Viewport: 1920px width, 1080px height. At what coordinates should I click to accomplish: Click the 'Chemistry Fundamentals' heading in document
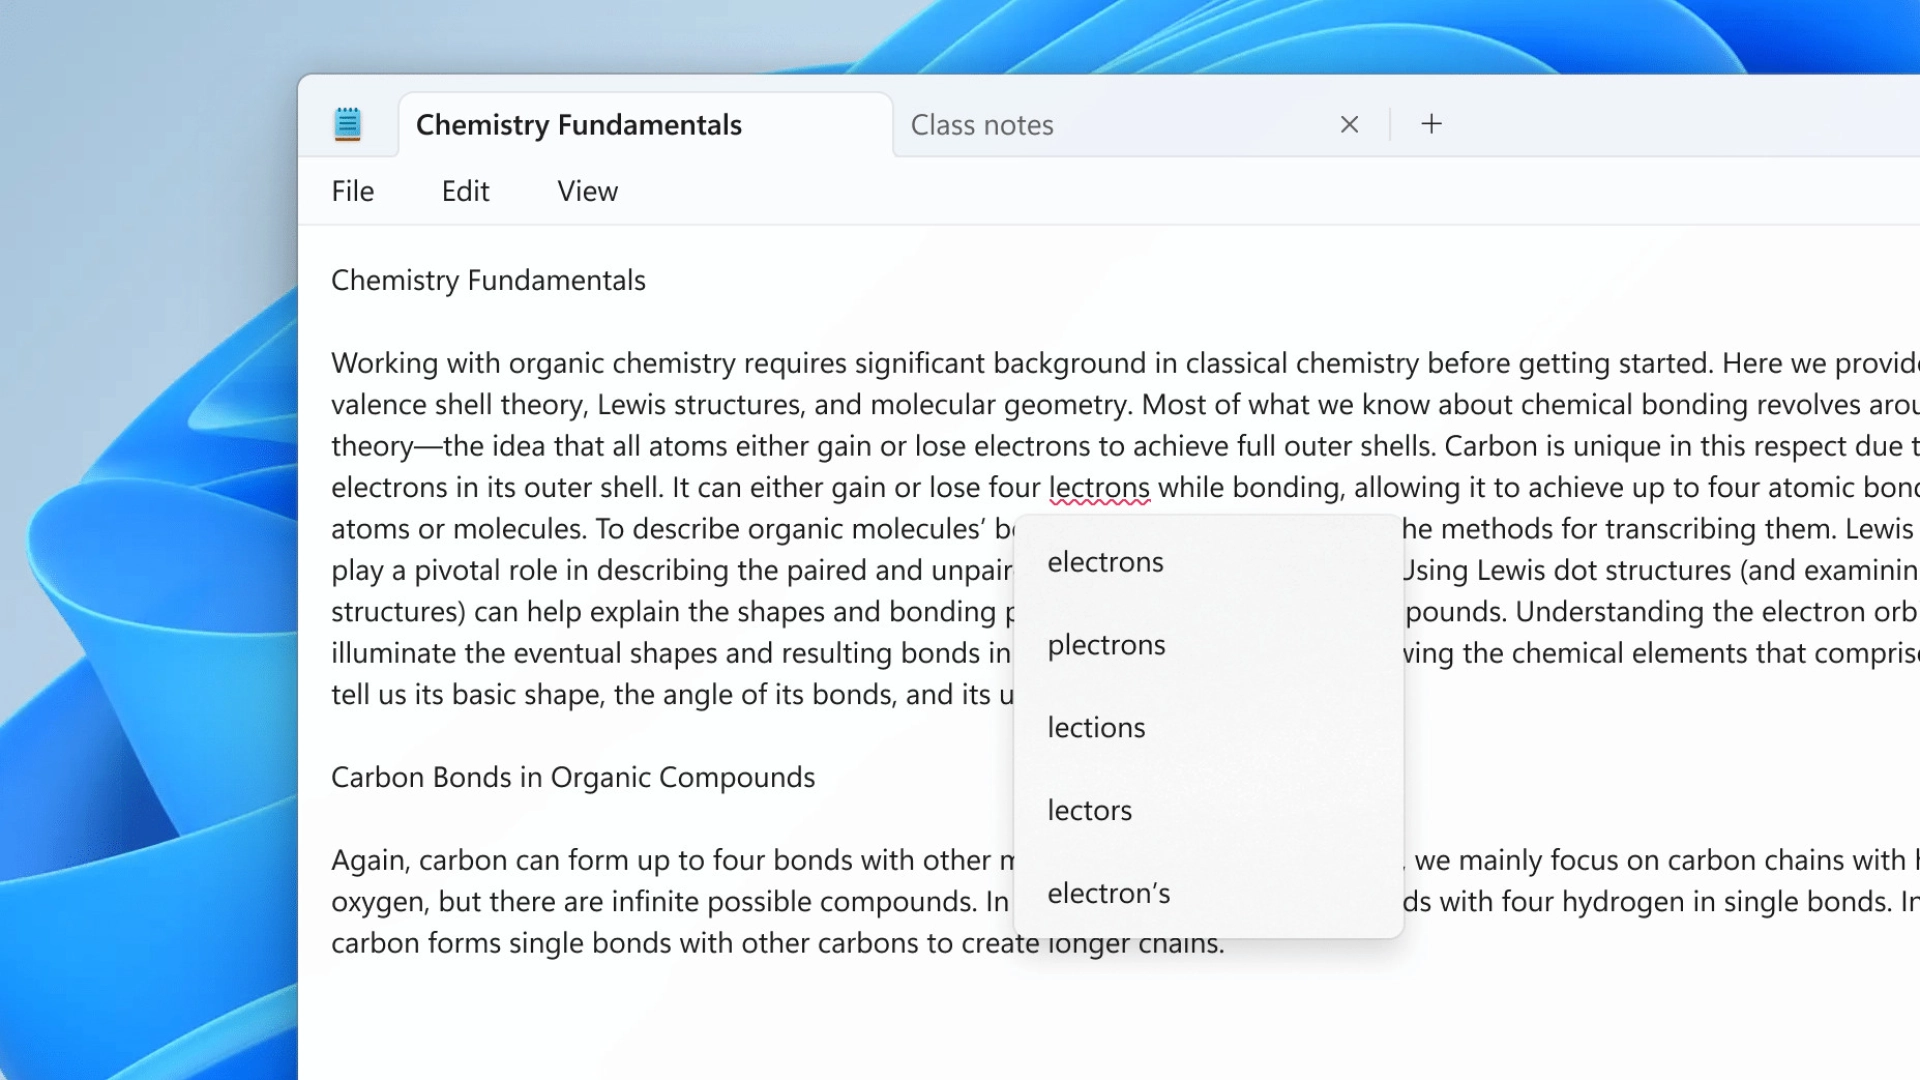pyautogui.click(x=488, y=280)
